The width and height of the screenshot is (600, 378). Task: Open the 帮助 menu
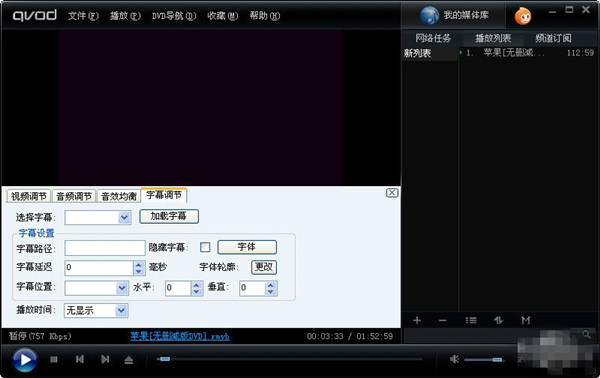point(264,16)
